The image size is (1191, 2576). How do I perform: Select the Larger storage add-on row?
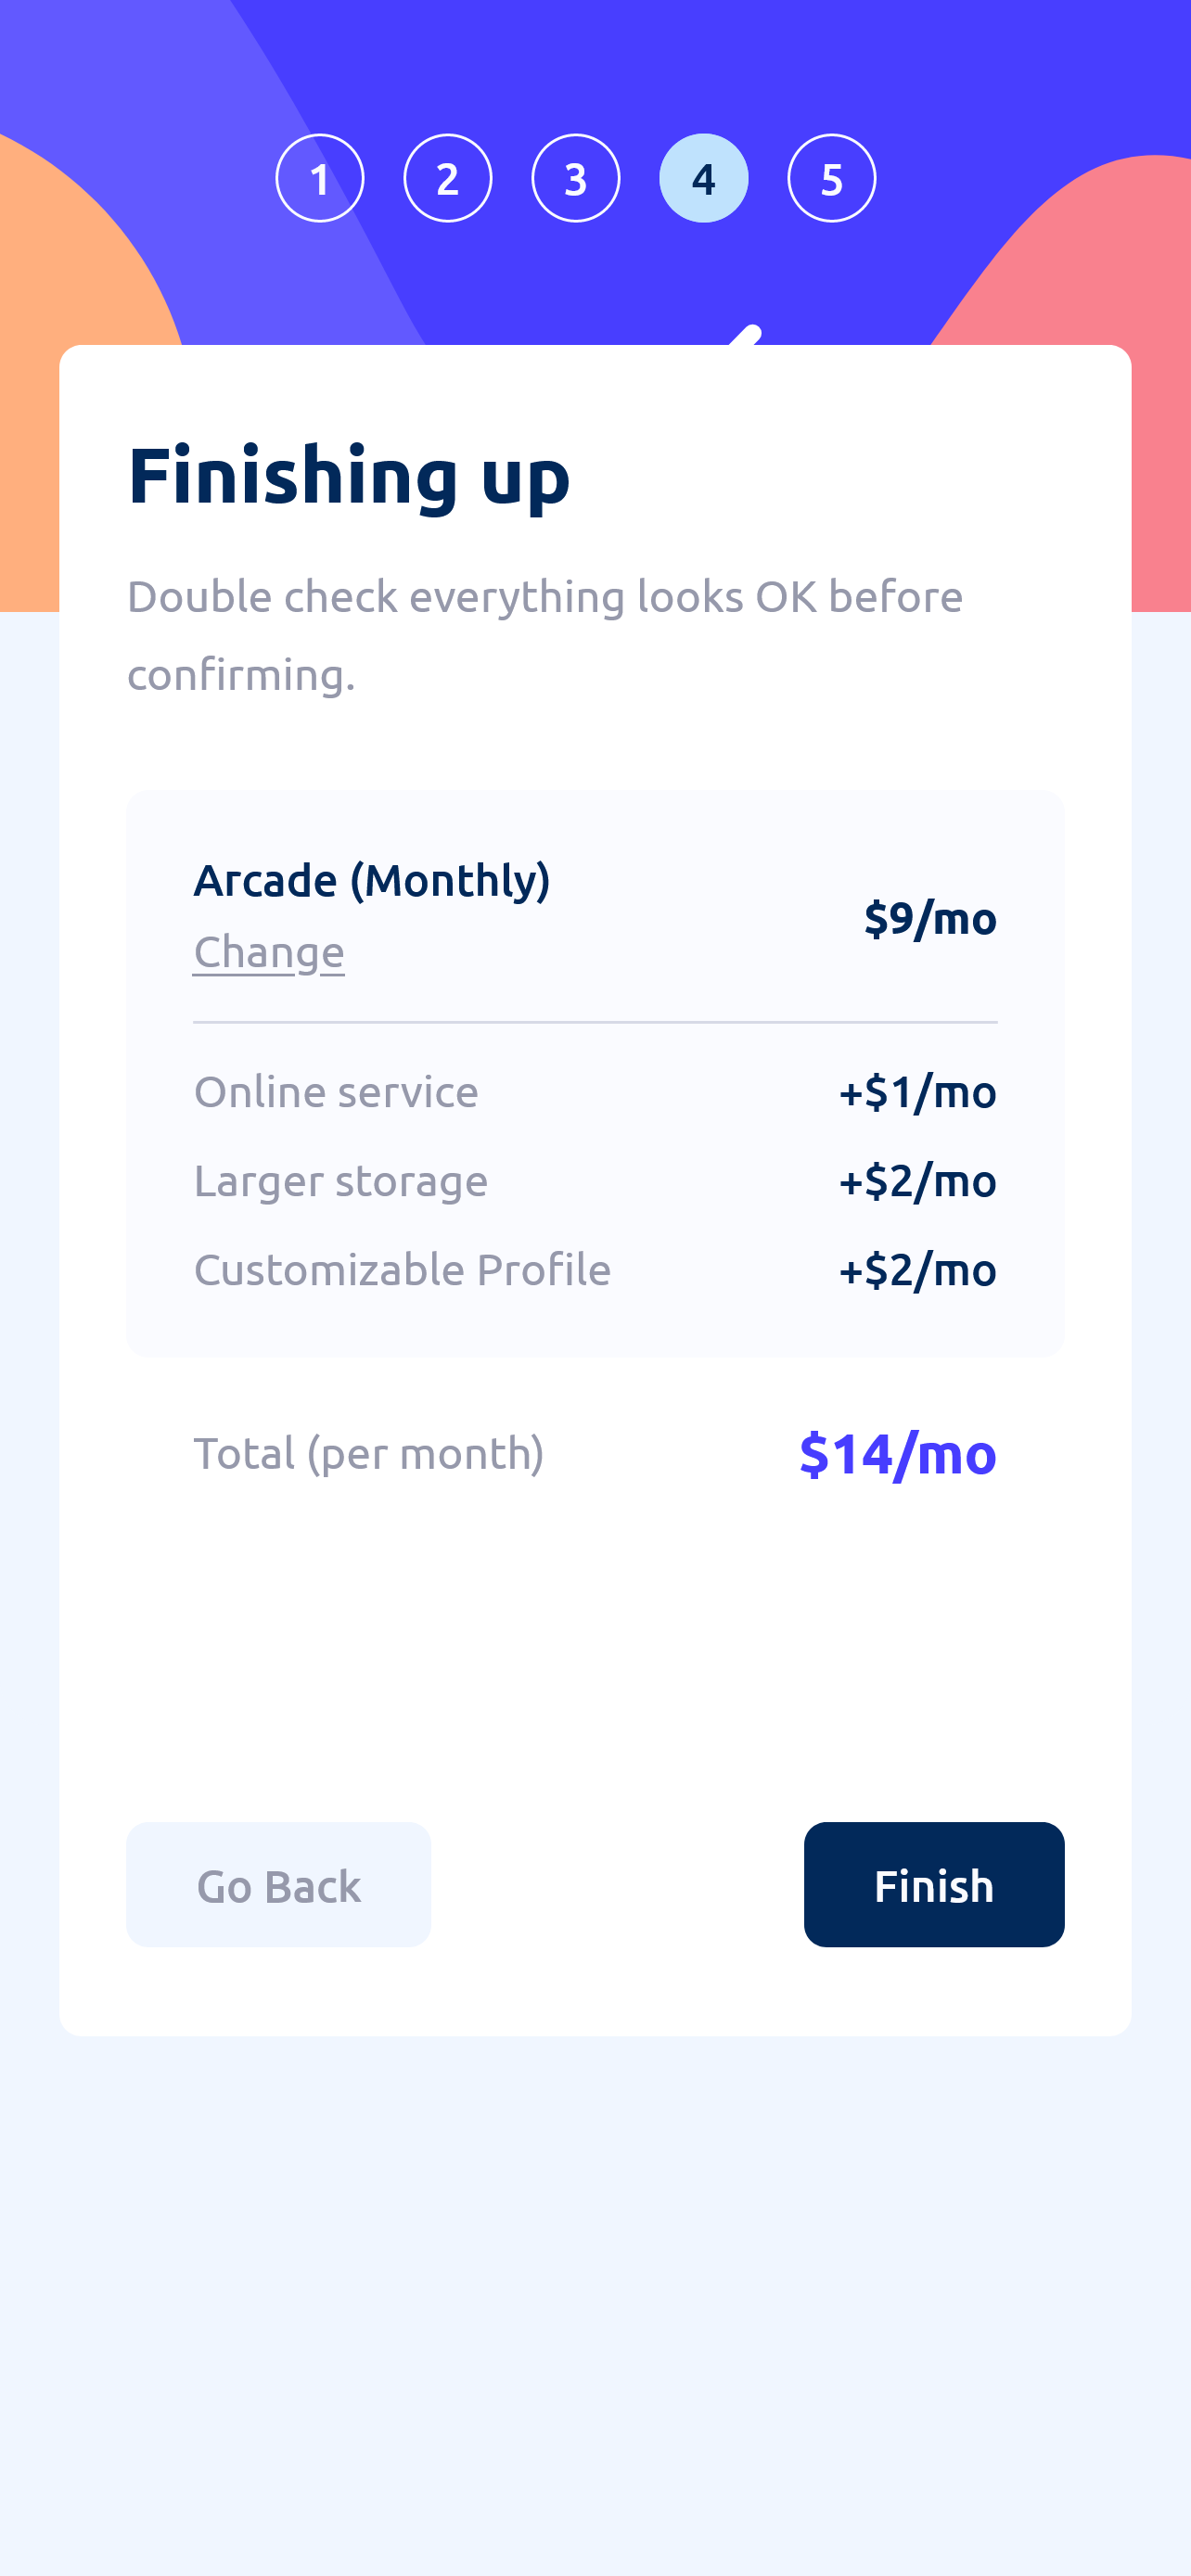click(595, 1181)
